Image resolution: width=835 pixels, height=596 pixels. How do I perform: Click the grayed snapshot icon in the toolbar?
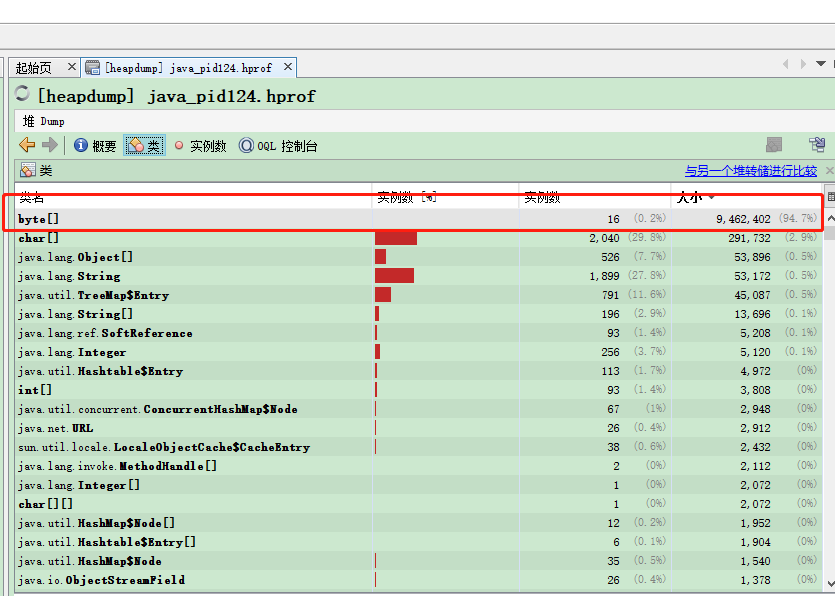(774, 144)
